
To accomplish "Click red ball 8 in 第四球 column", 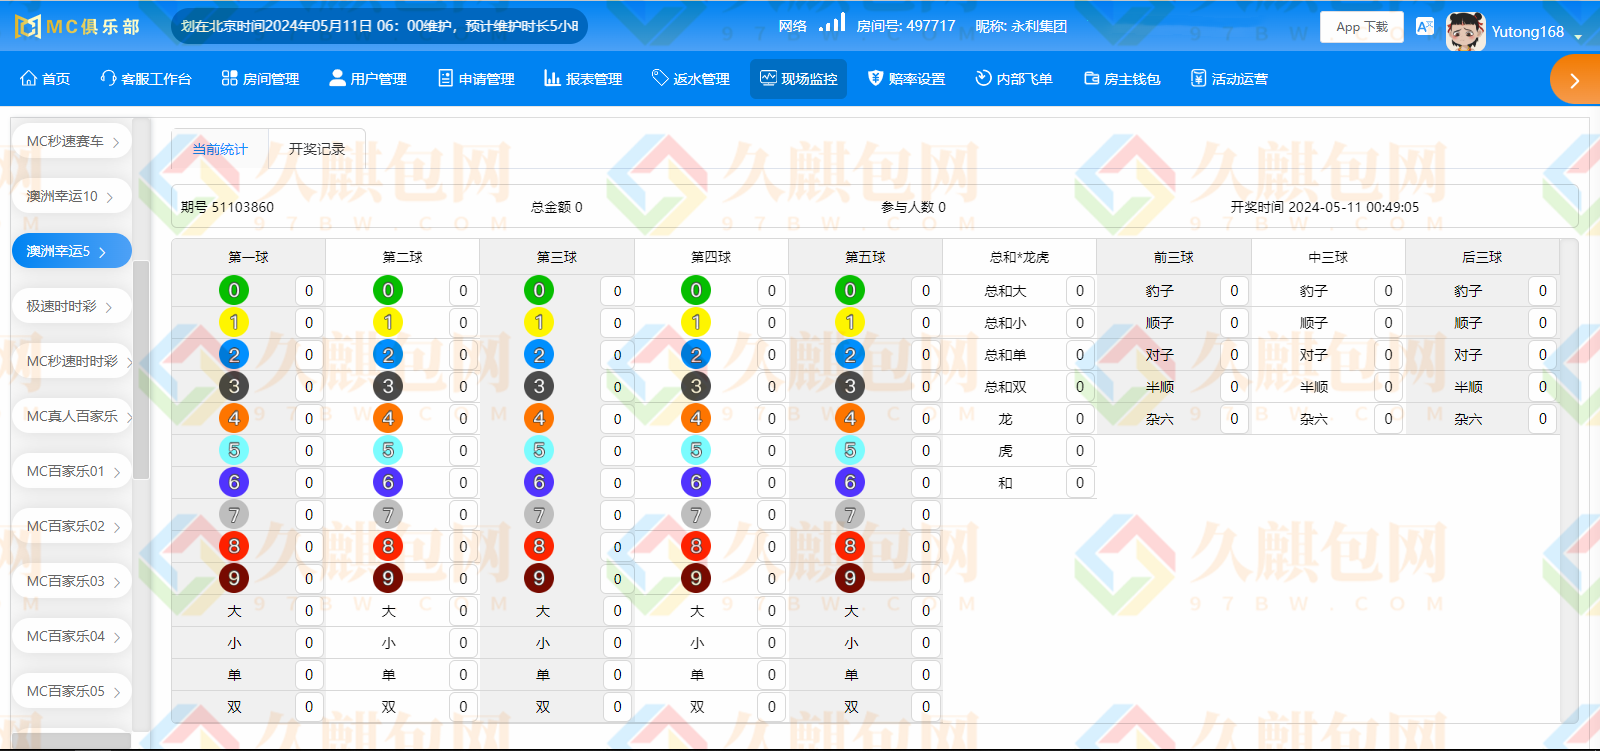I will pyautogui.click(x=696, y=547).
